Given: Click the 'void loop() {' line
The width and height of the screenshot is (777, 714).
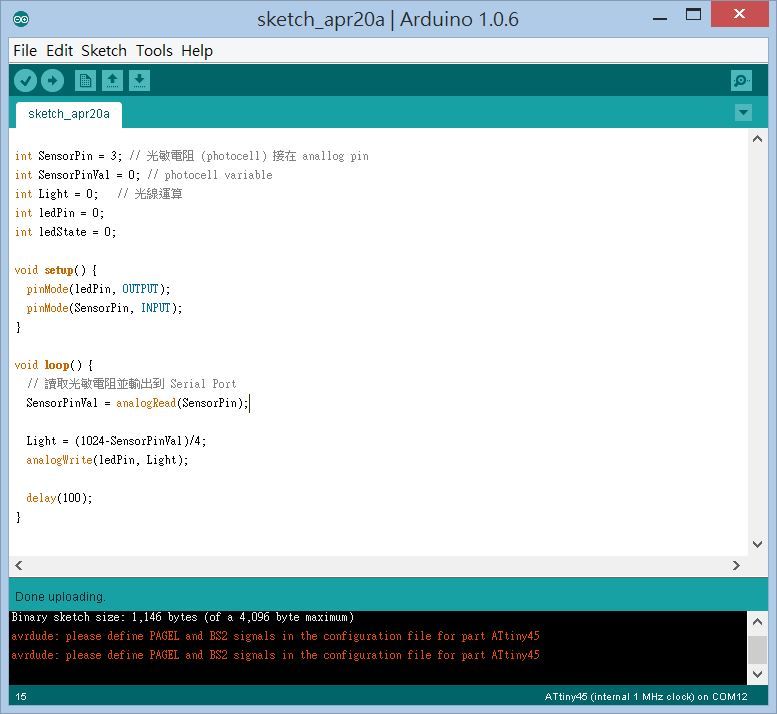Looking at the screenshot, I should click(54, 365).
